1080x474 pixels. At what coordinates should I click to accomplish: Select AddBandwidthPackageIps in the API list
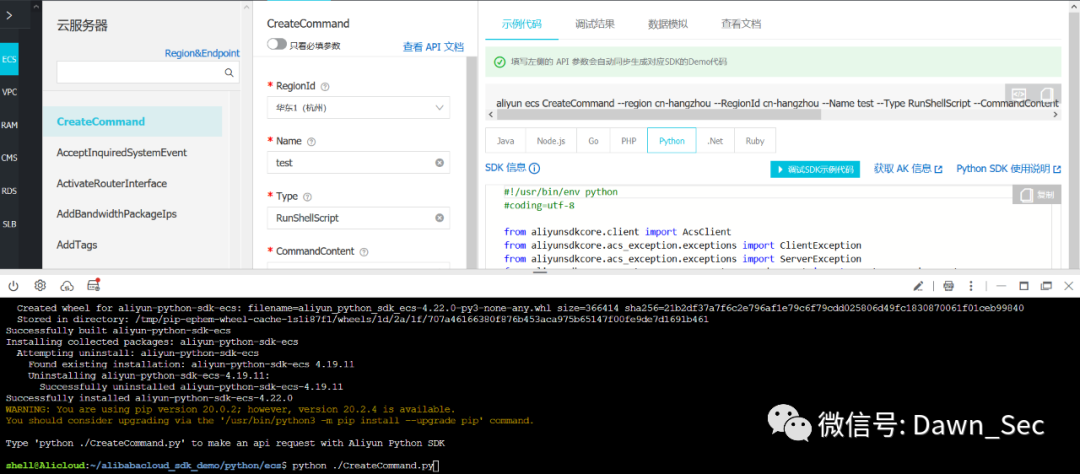tap(116, 214)
